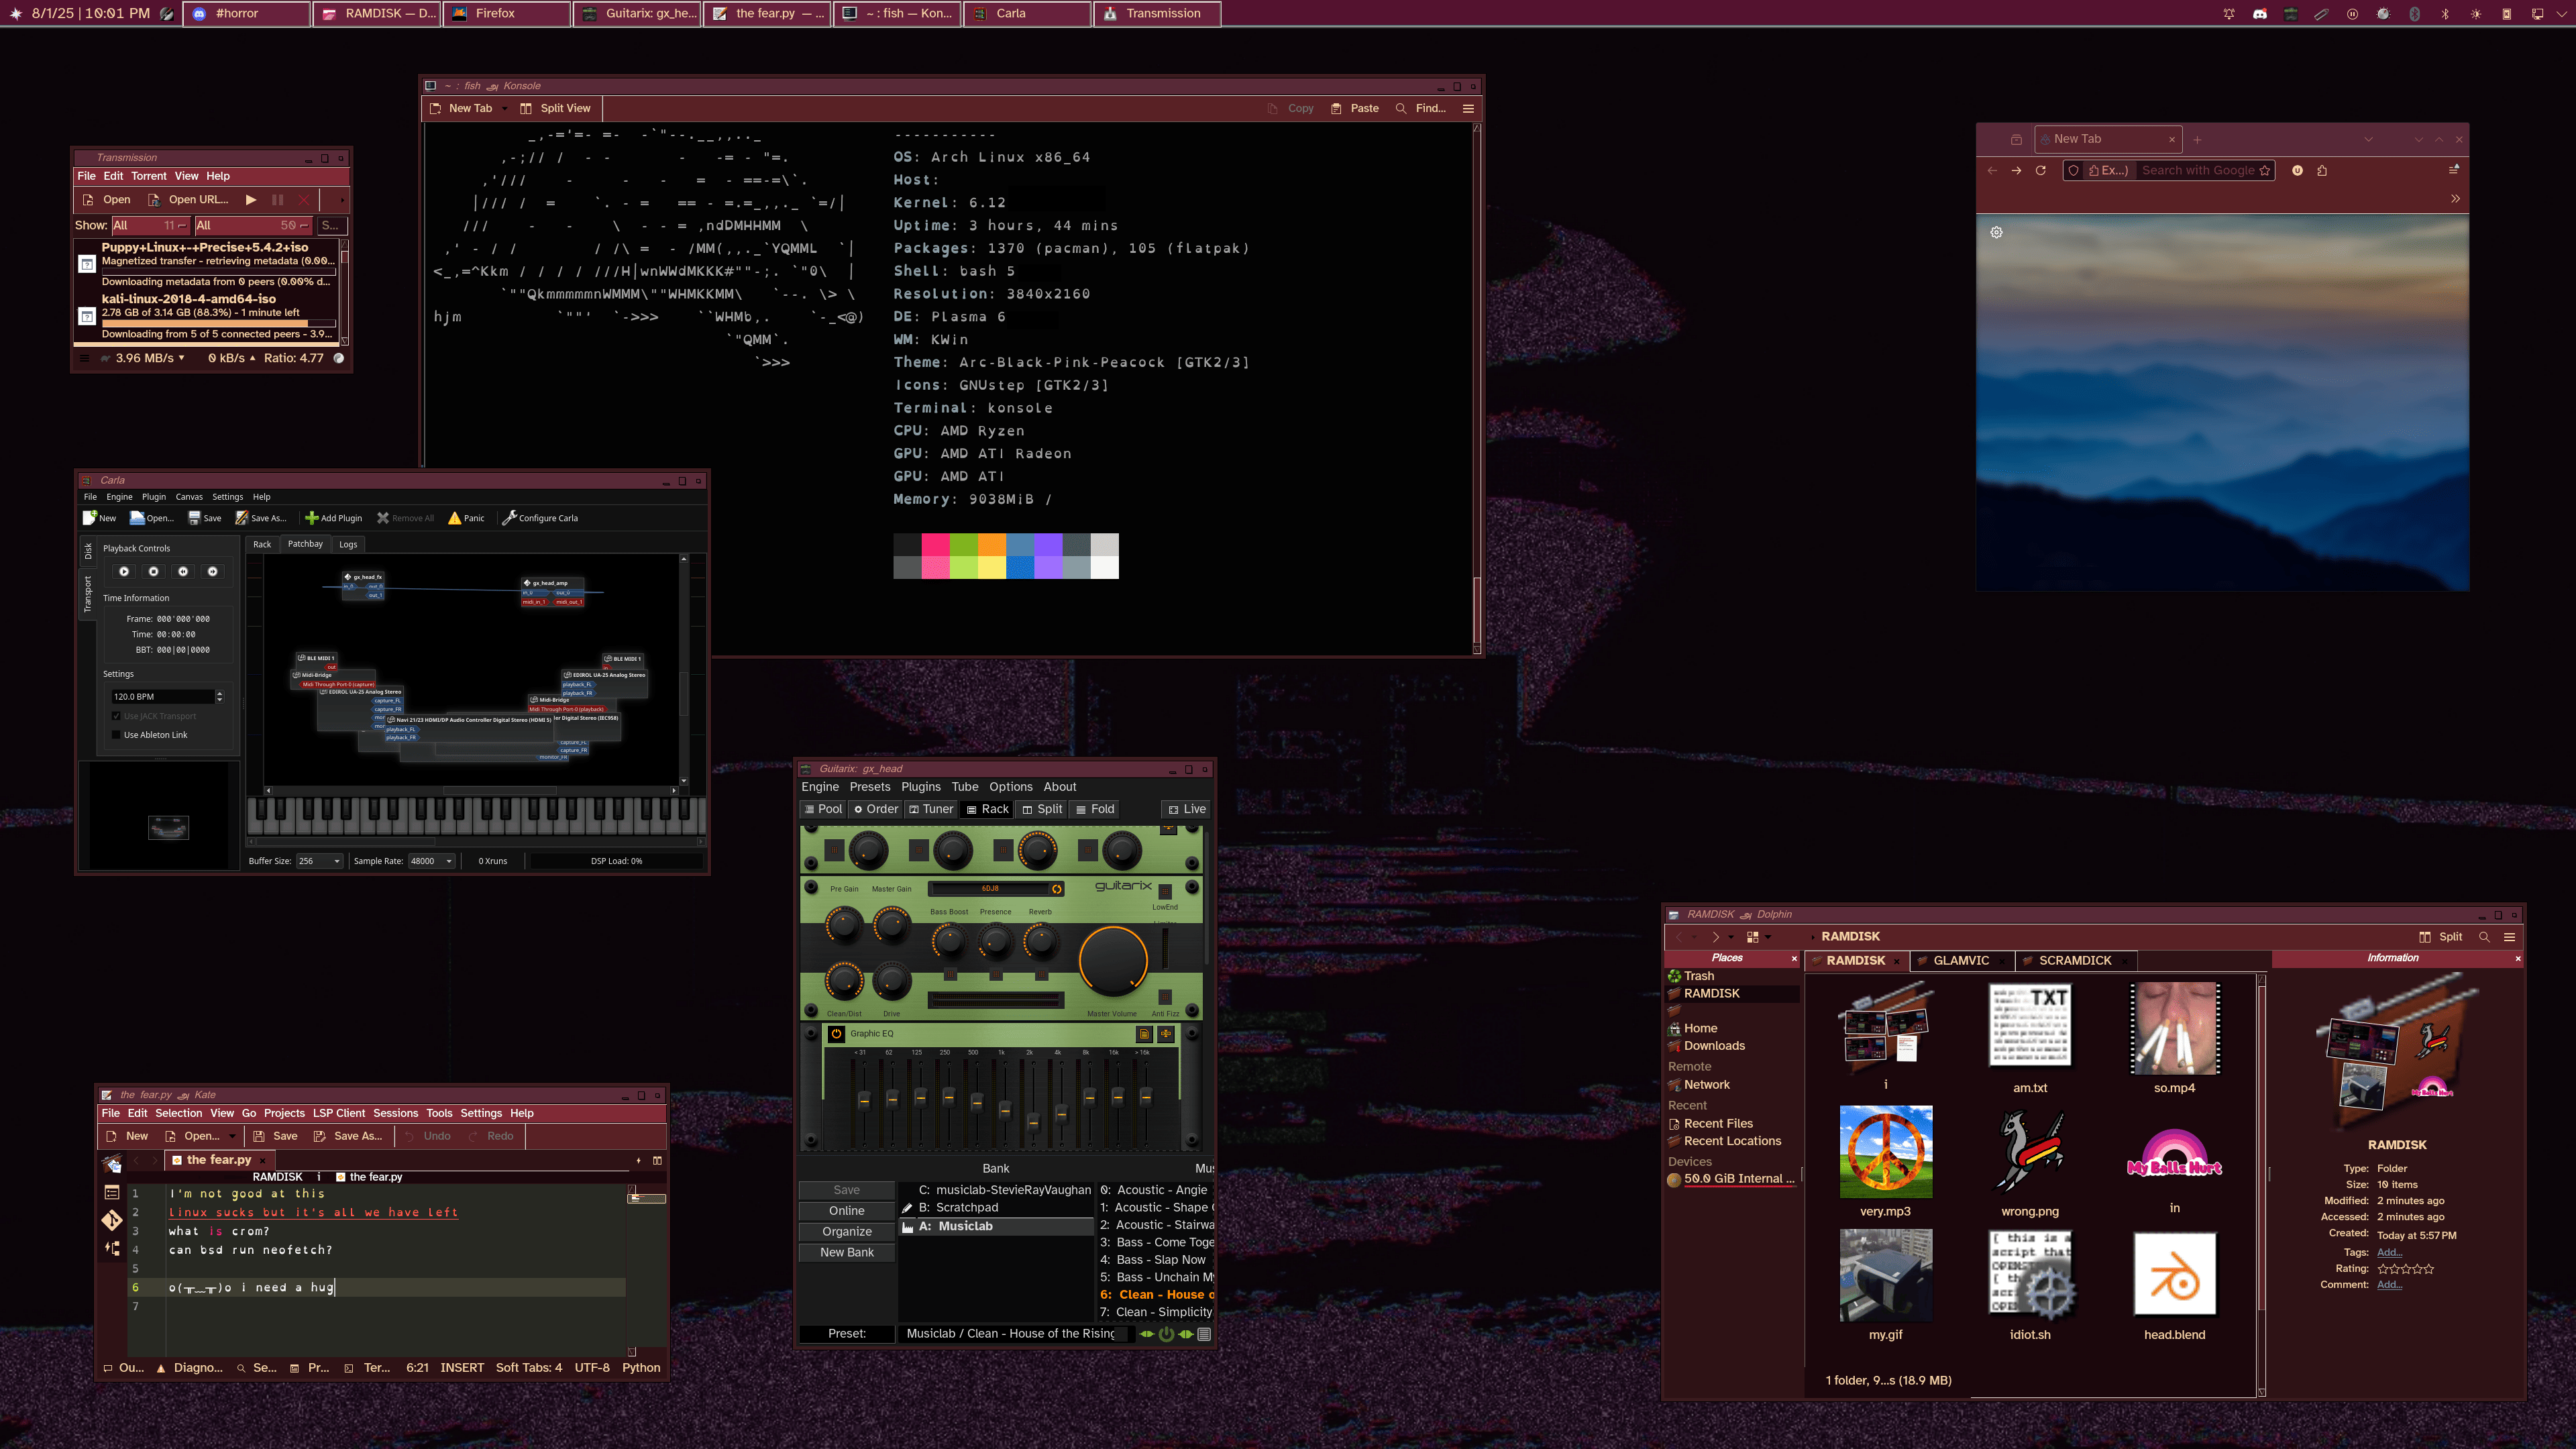Open the Tuner in the Guitarix toolbar
The height and width of the screenshot is (1449, 2576).
click(x=930, y=809)
